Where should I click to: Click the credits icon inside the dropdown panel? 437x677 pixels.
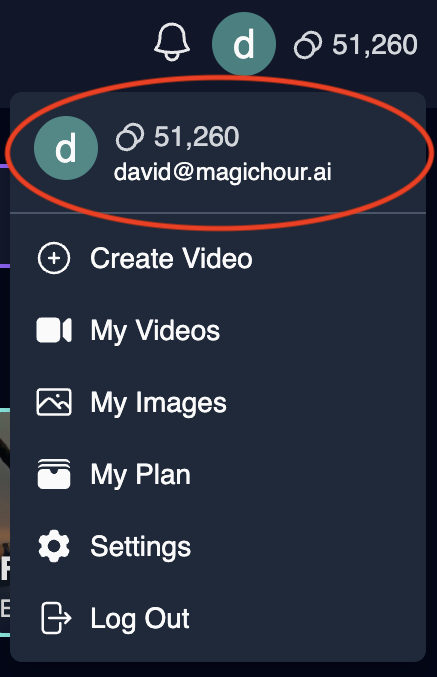[x=130, y=137]
